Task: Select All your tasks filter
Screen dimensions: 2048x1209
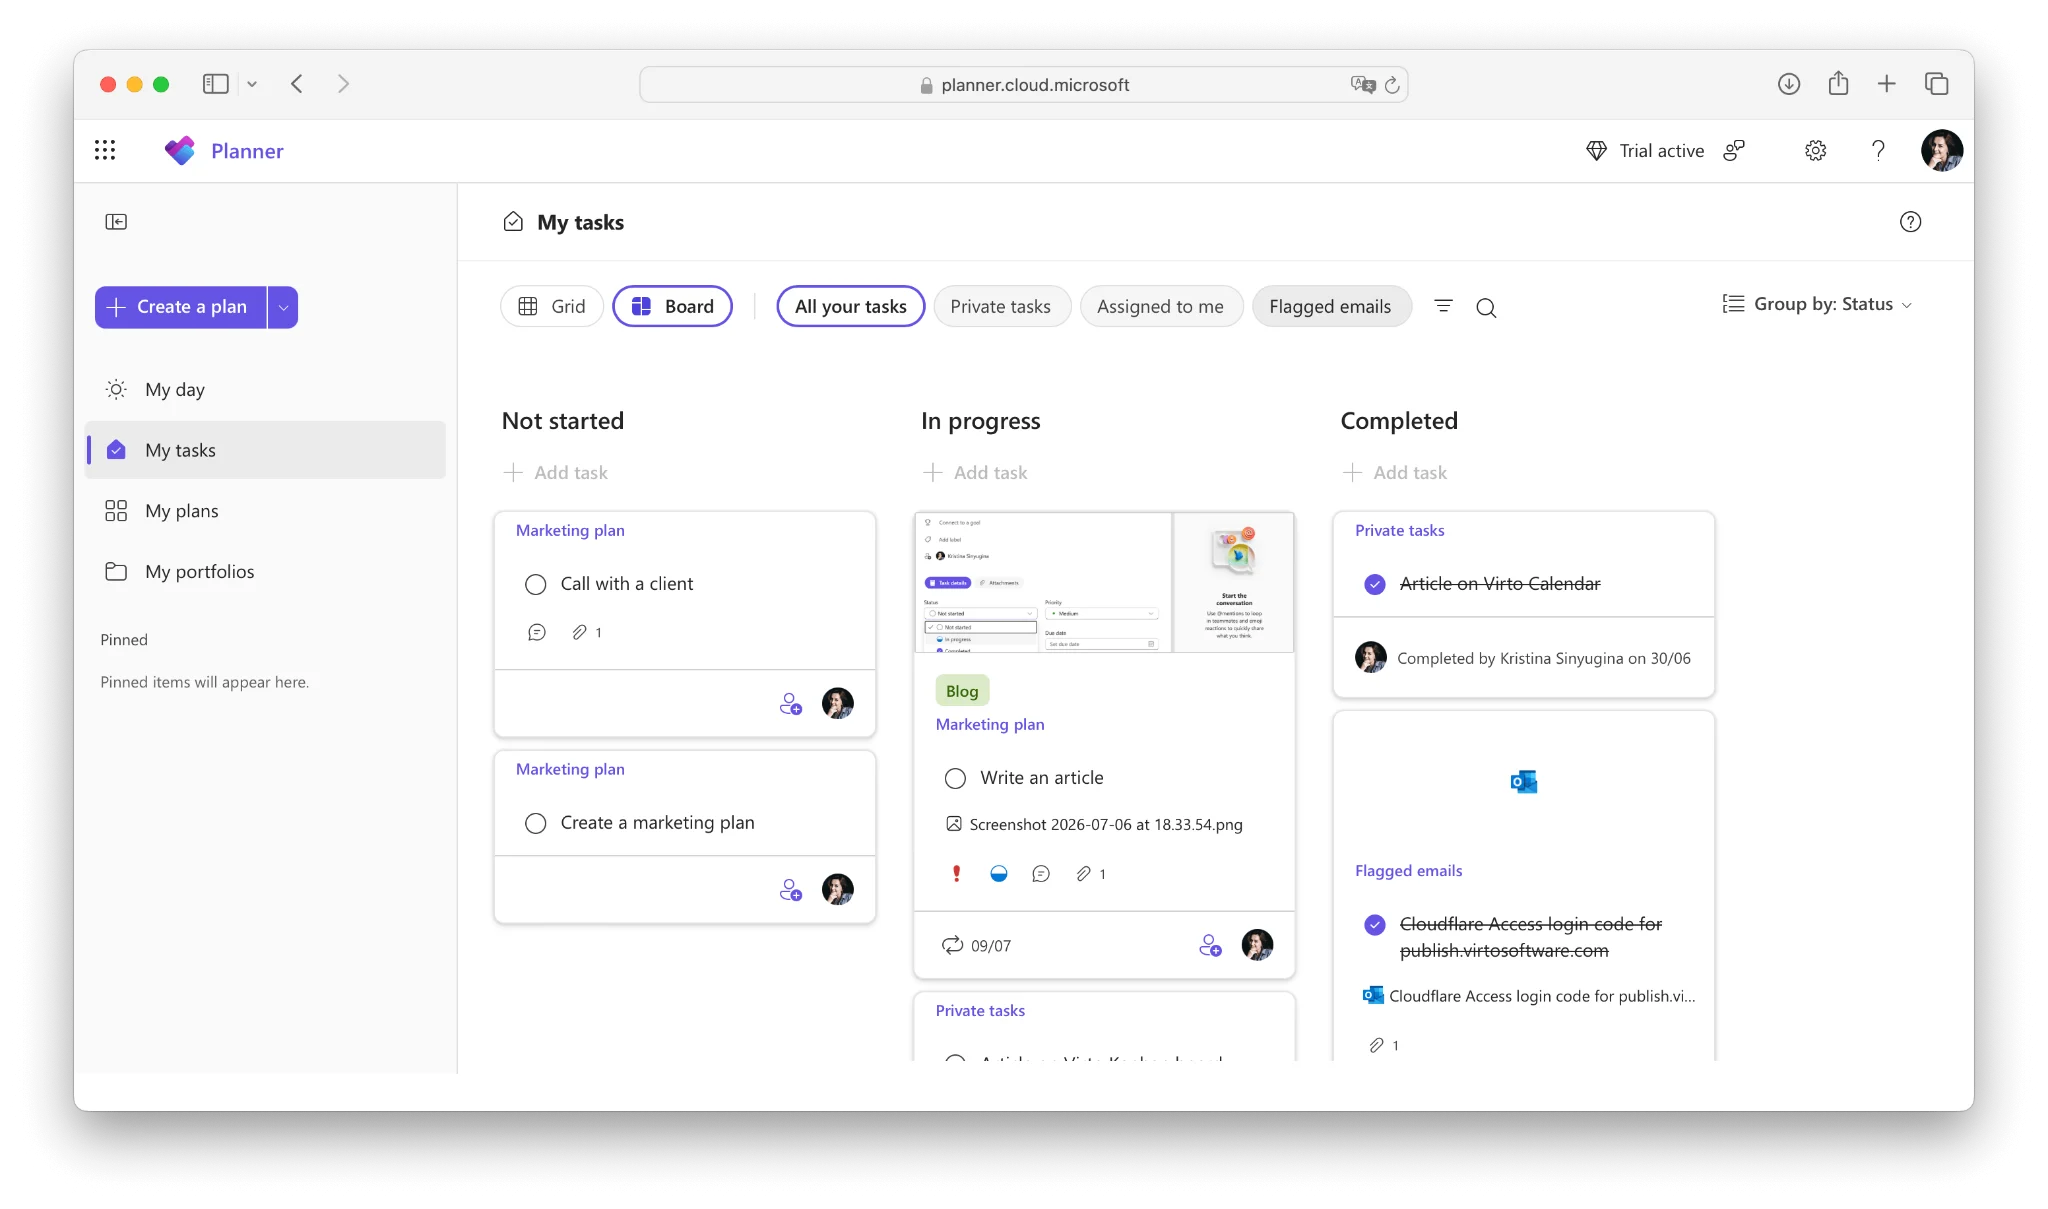Action: [851, 306]
